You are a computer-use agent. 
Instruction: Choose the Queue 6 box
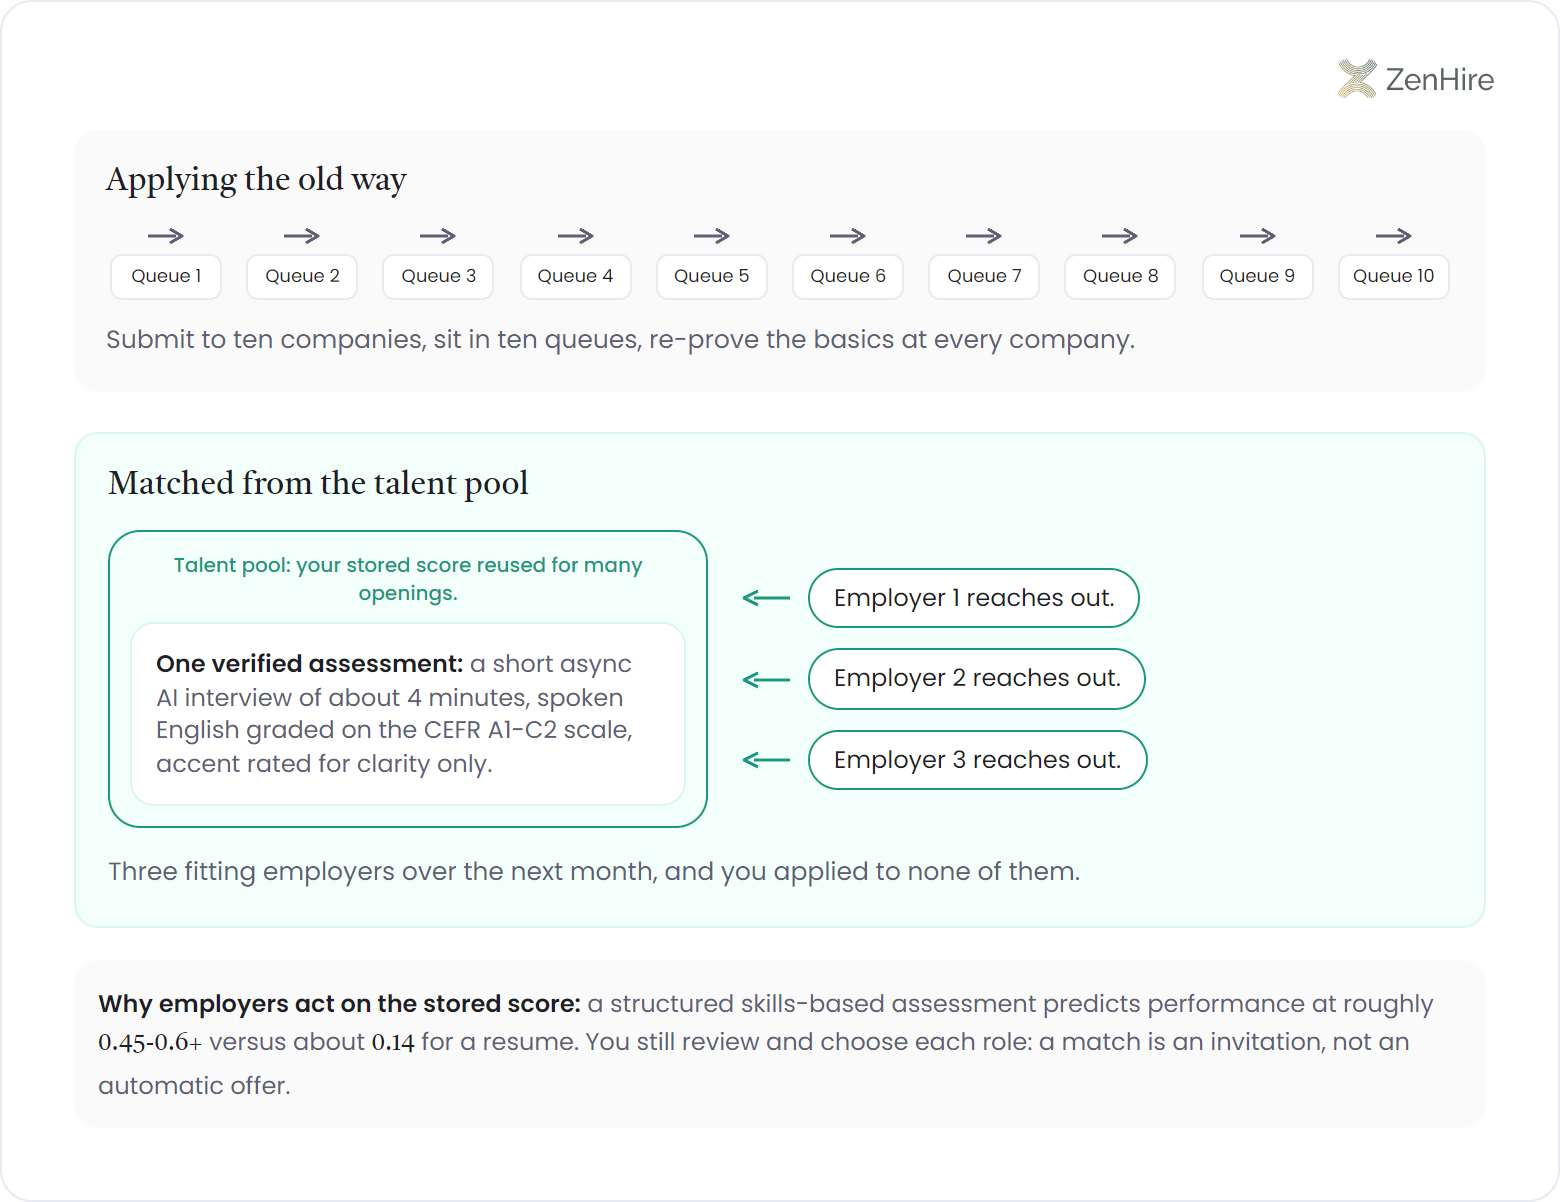point(848,276)
